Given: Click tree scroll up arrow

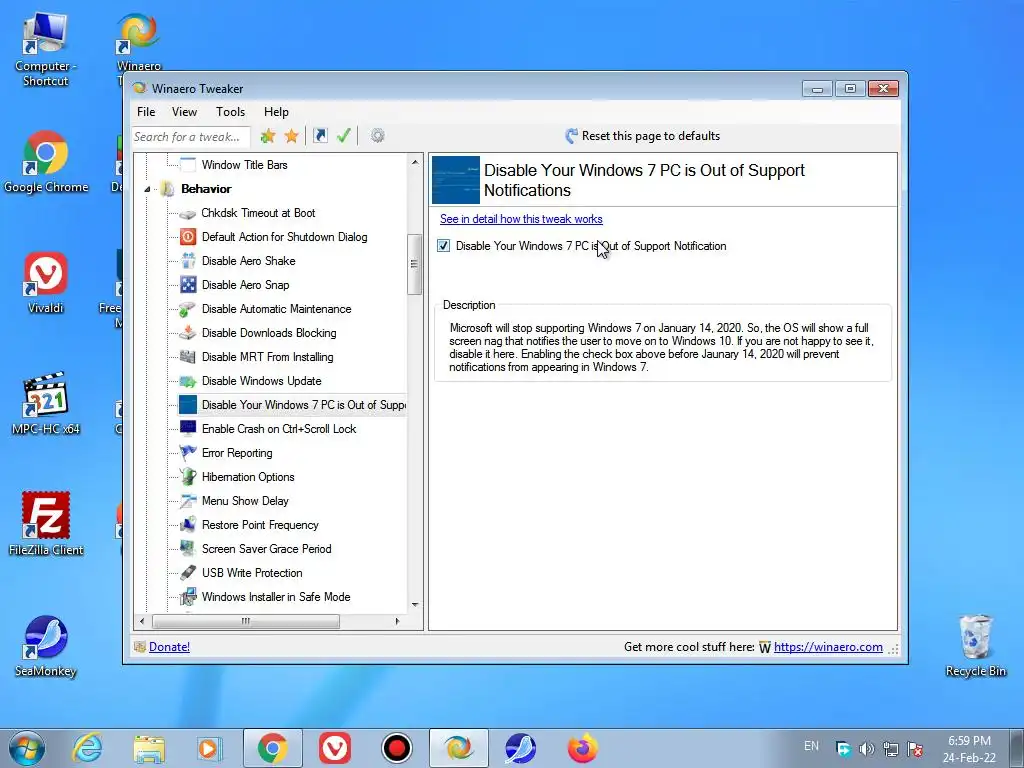Looking at the screenshot, I should pos(415,161).
